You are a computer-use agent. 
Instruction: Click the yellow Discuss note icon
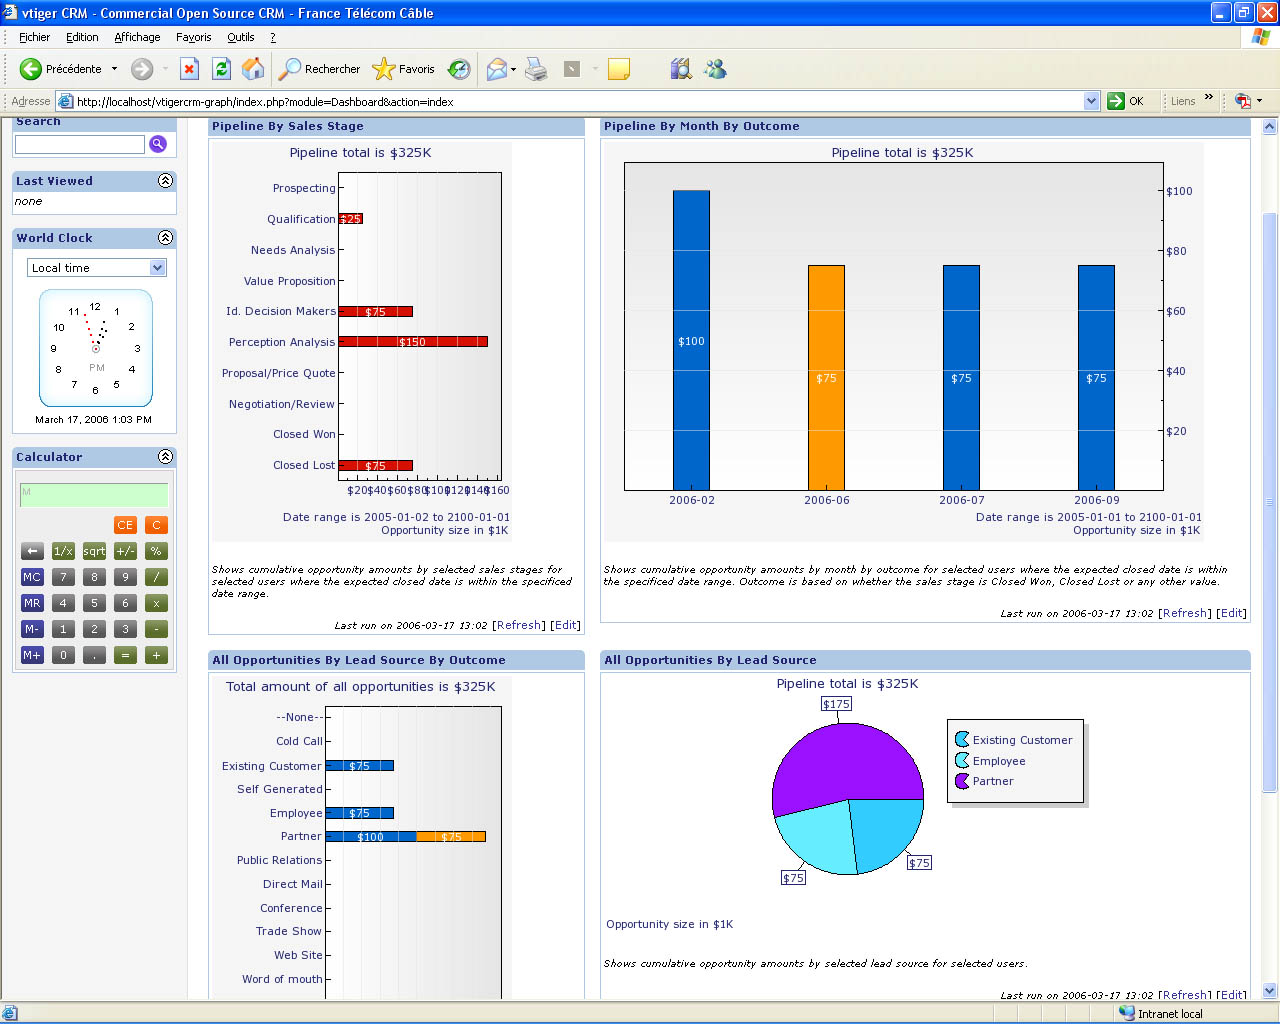[619, 69]
